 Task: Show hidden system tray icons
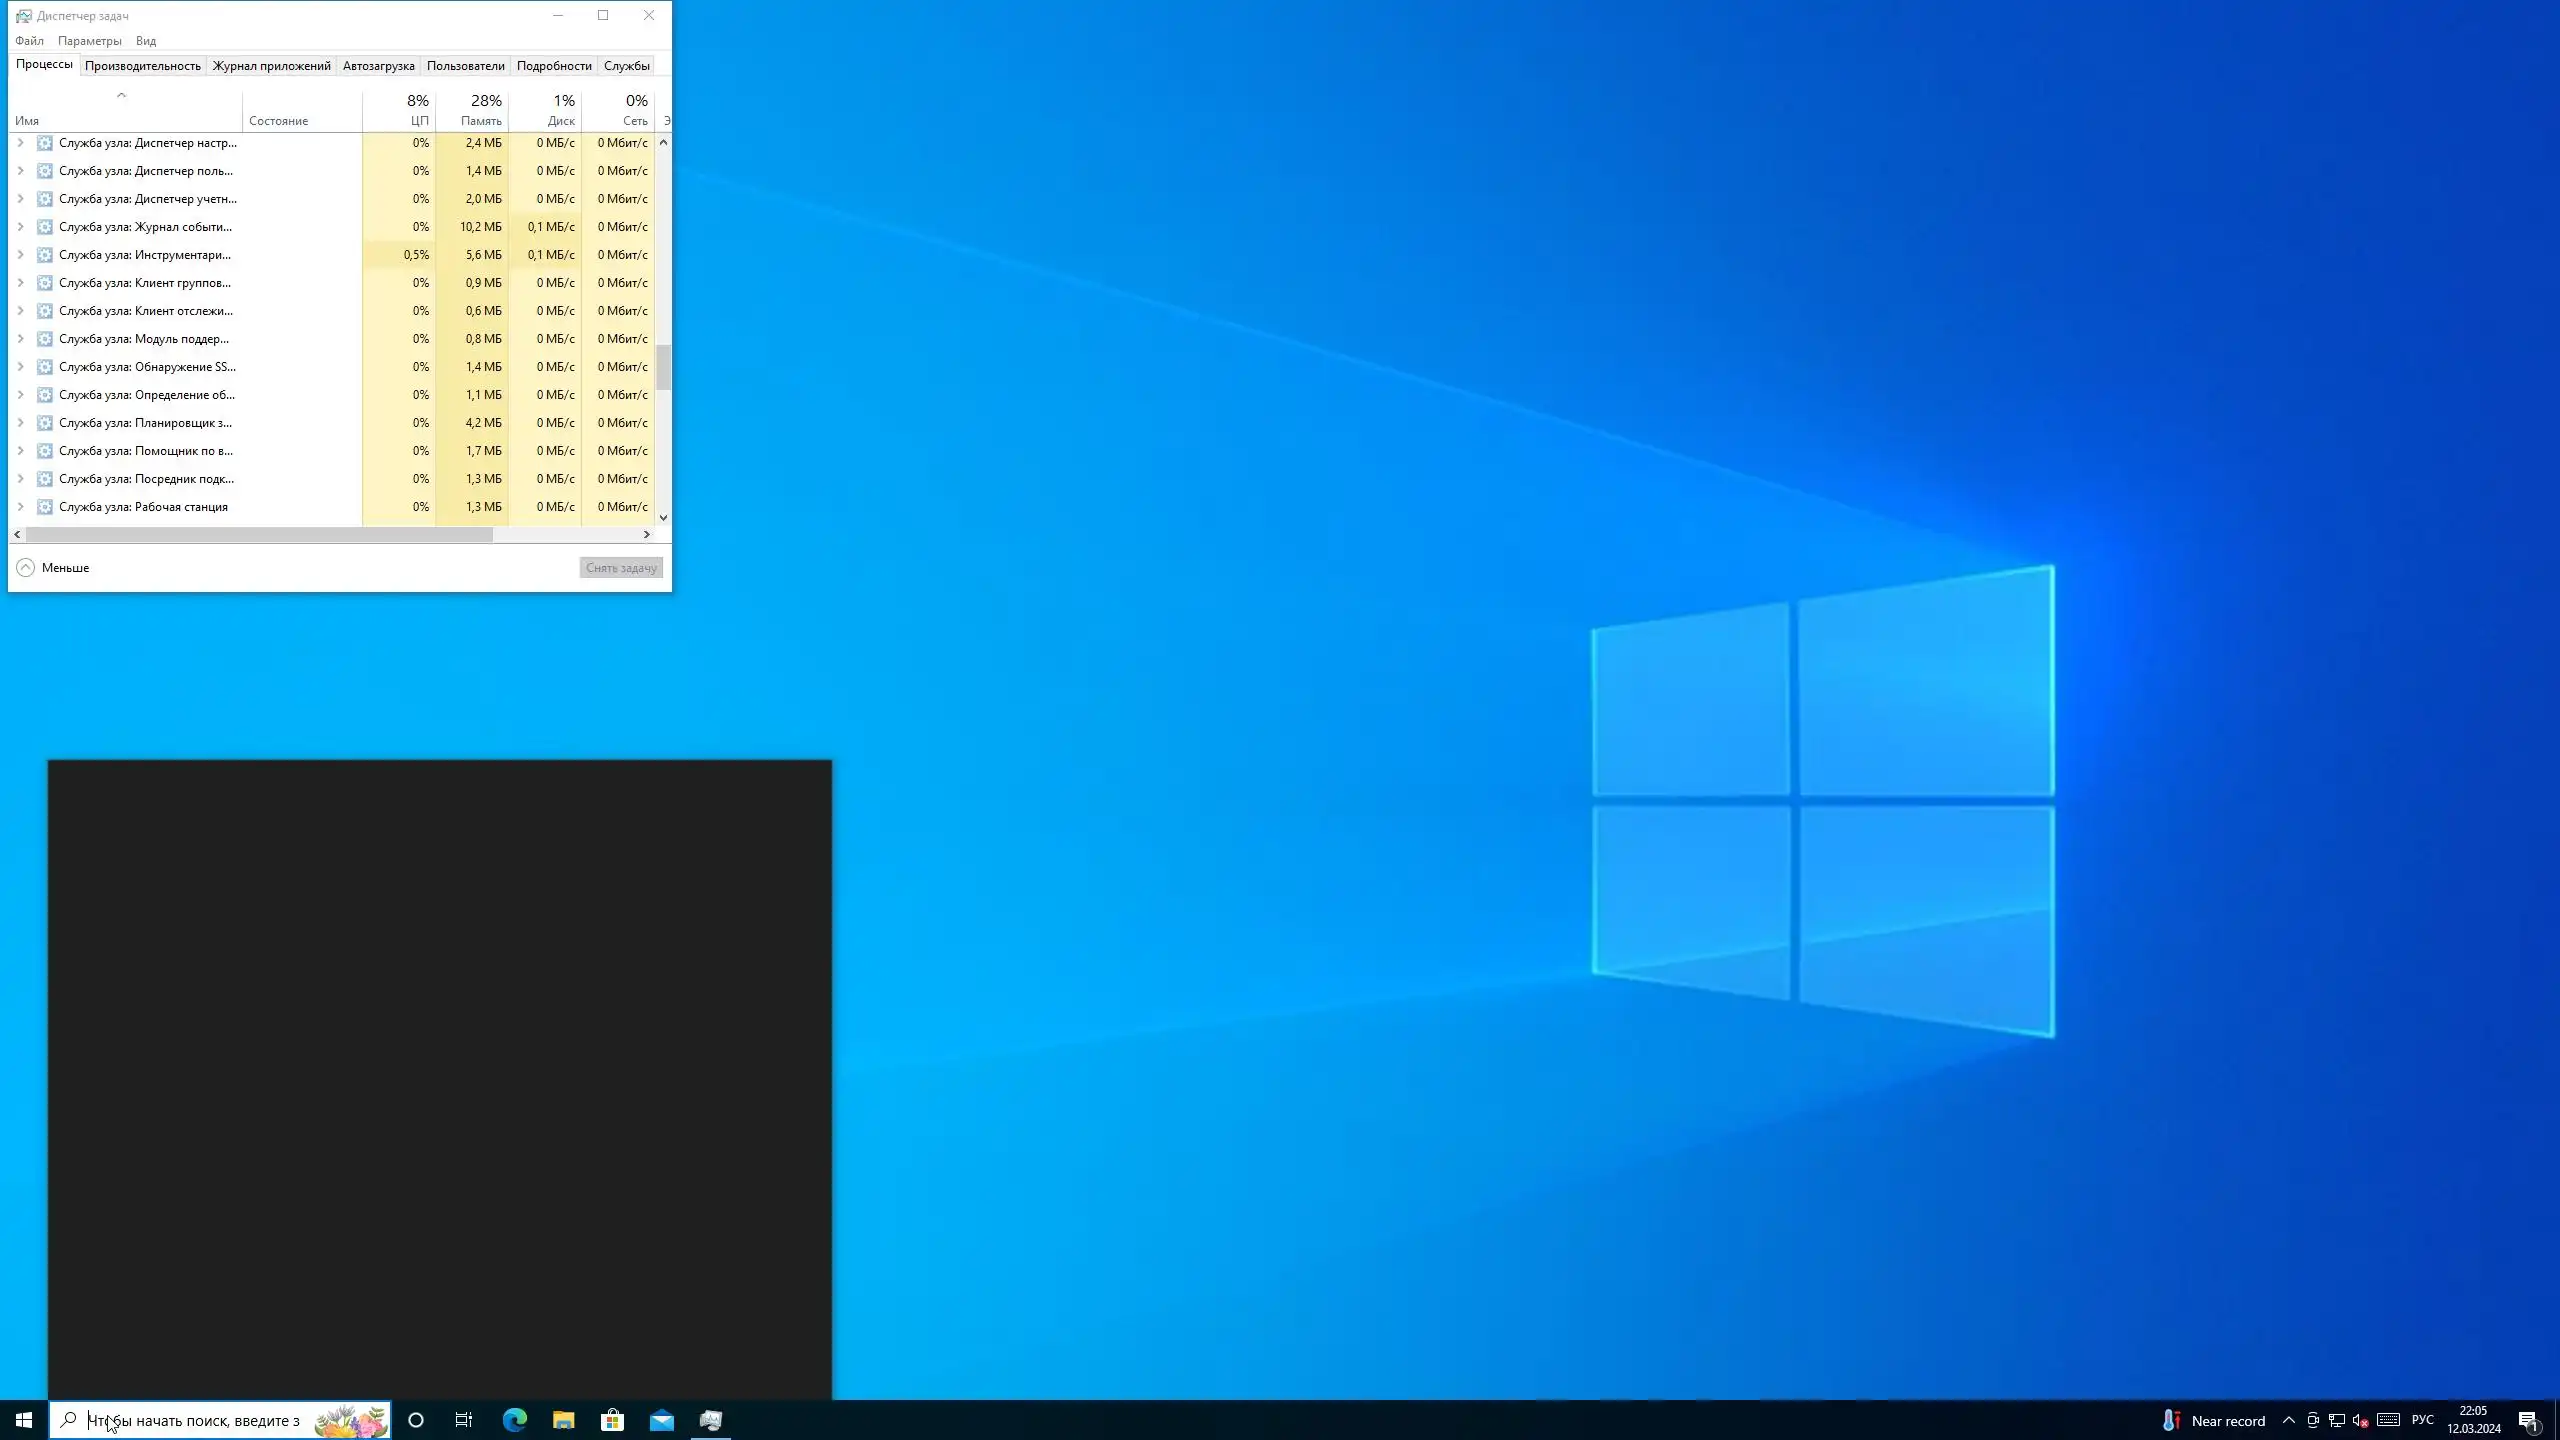point(2288,1420)
